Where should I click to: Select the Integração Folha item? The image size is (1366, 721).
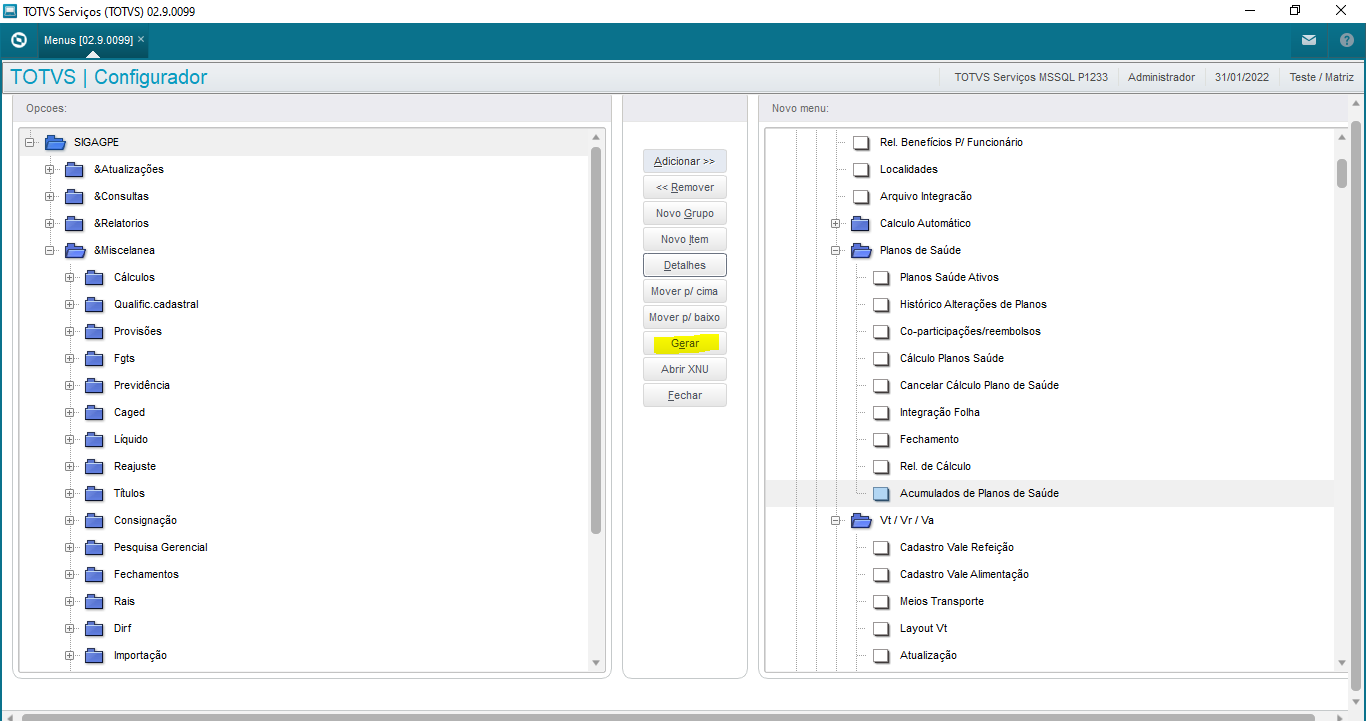pos(940,412)
